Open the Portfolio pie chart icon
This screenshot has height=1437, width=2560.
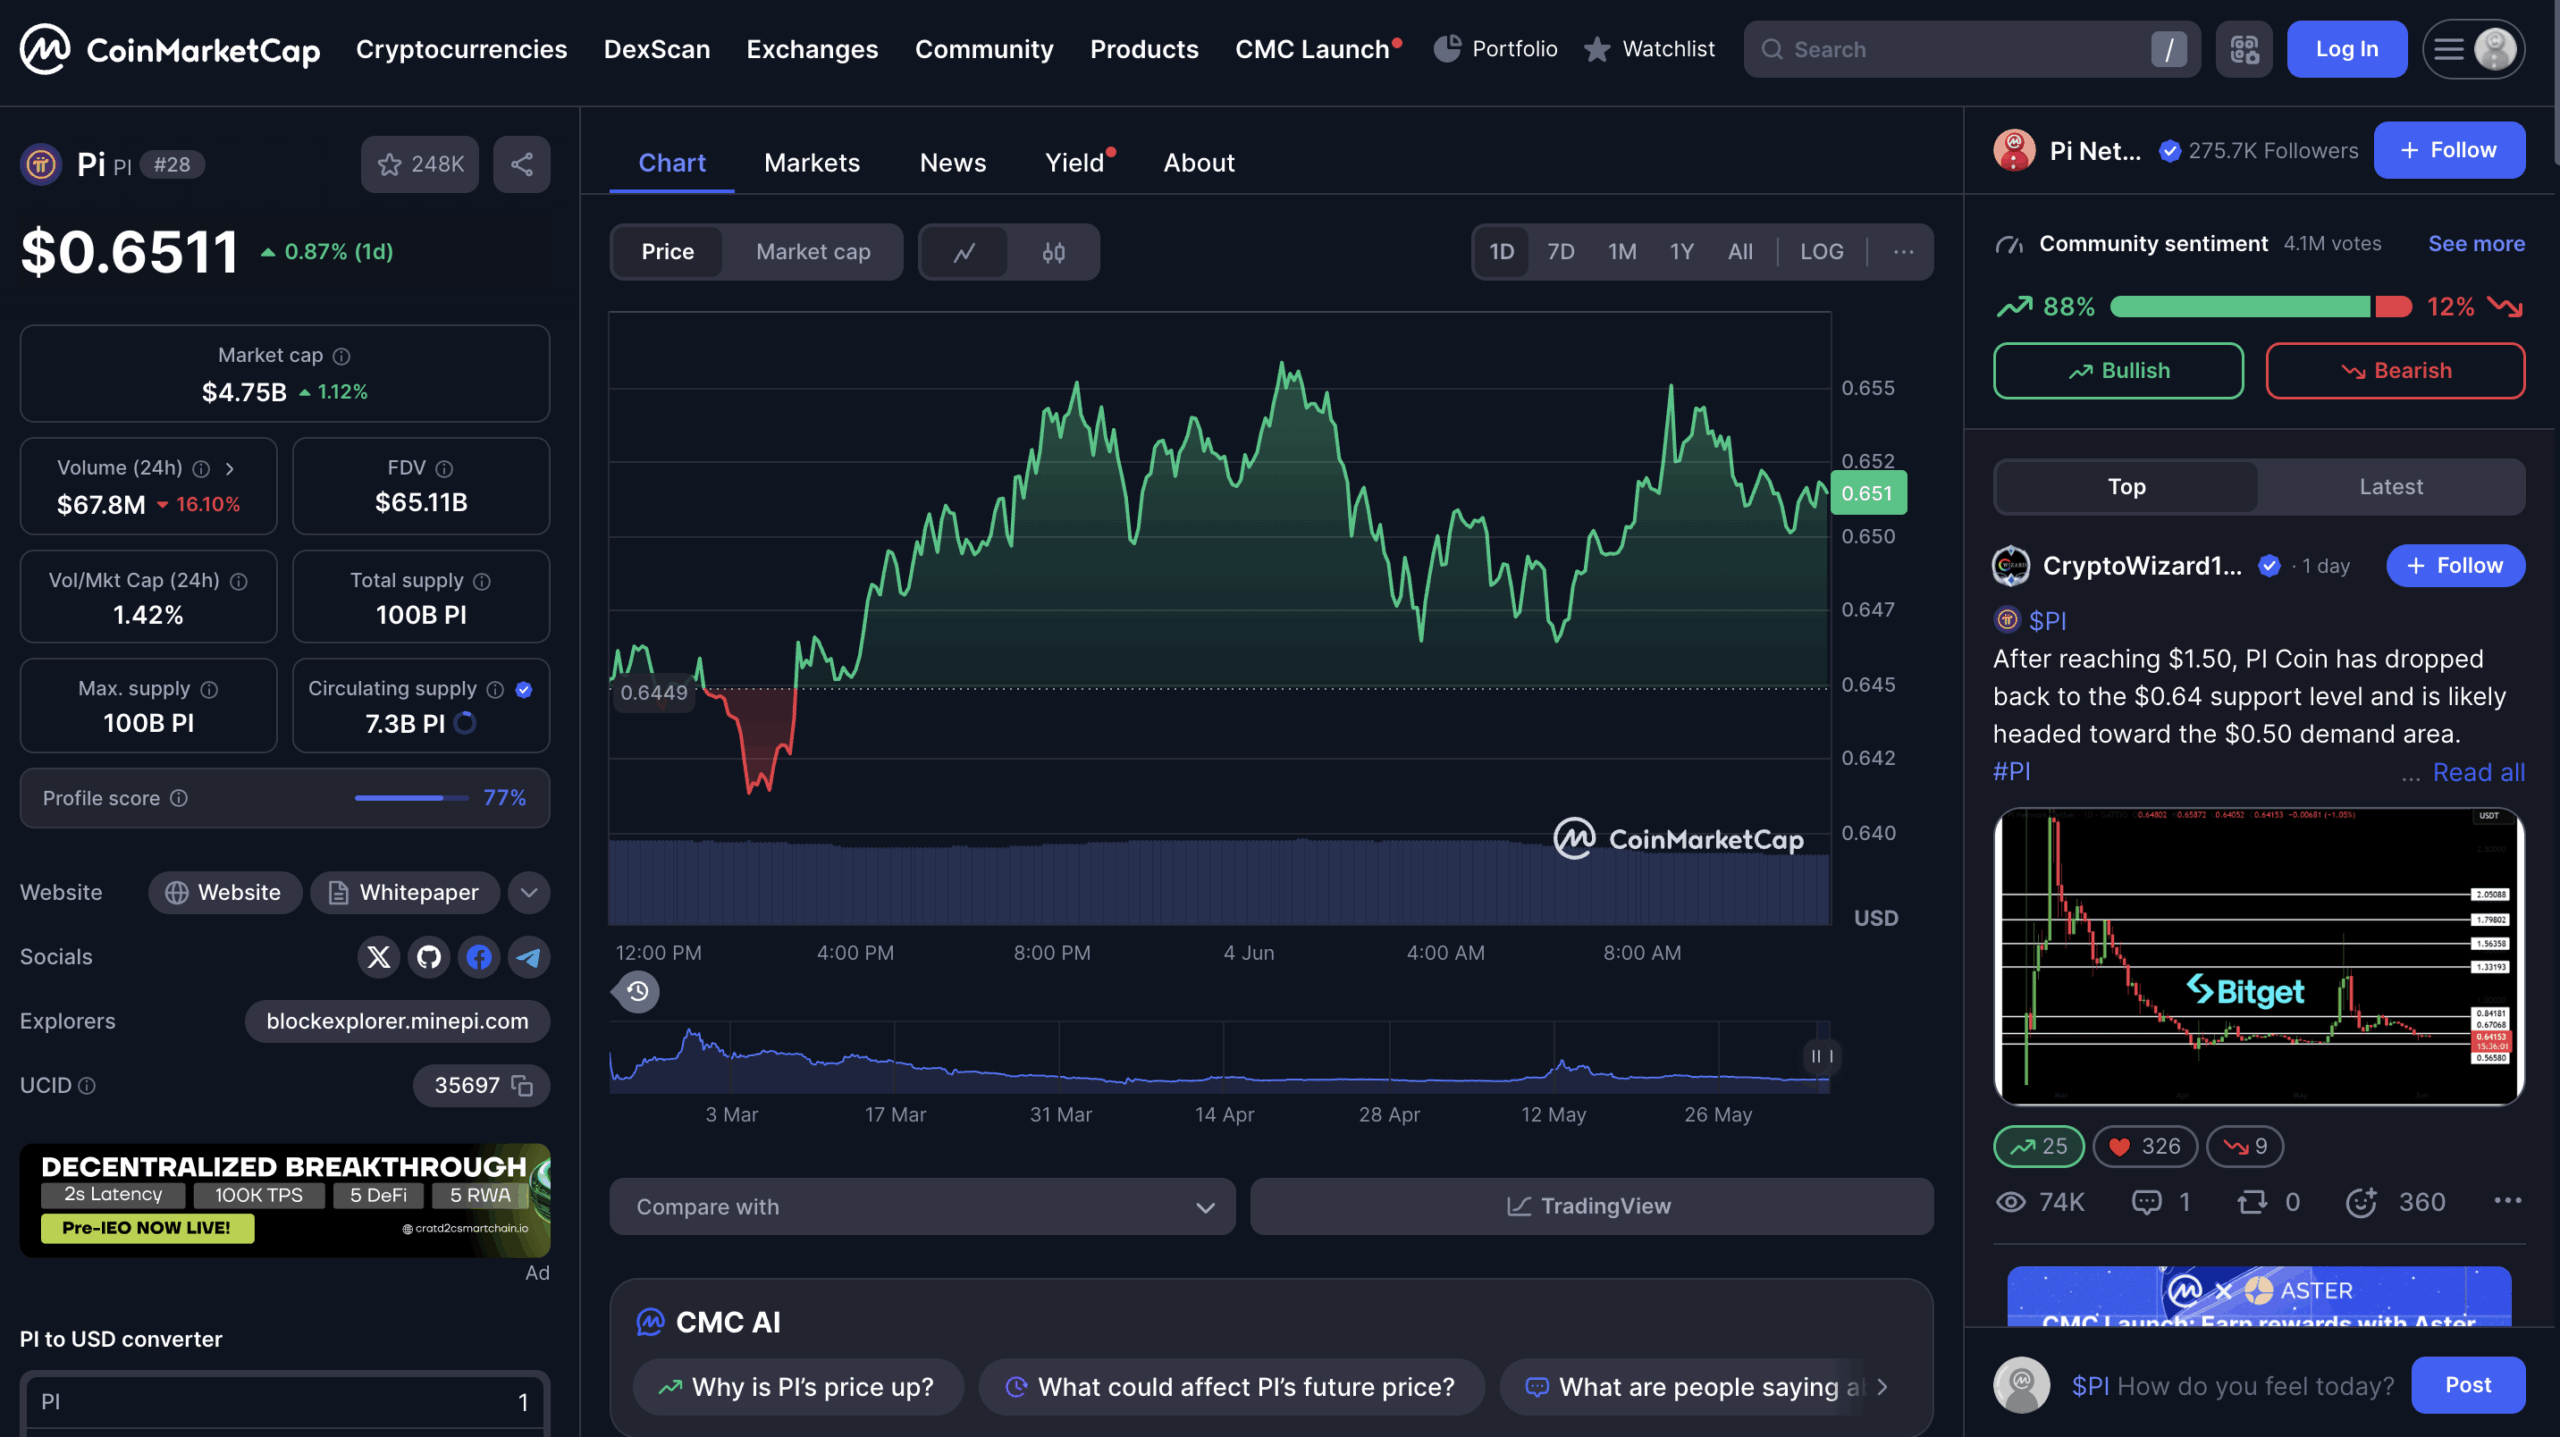click(x=1447, y=49)
